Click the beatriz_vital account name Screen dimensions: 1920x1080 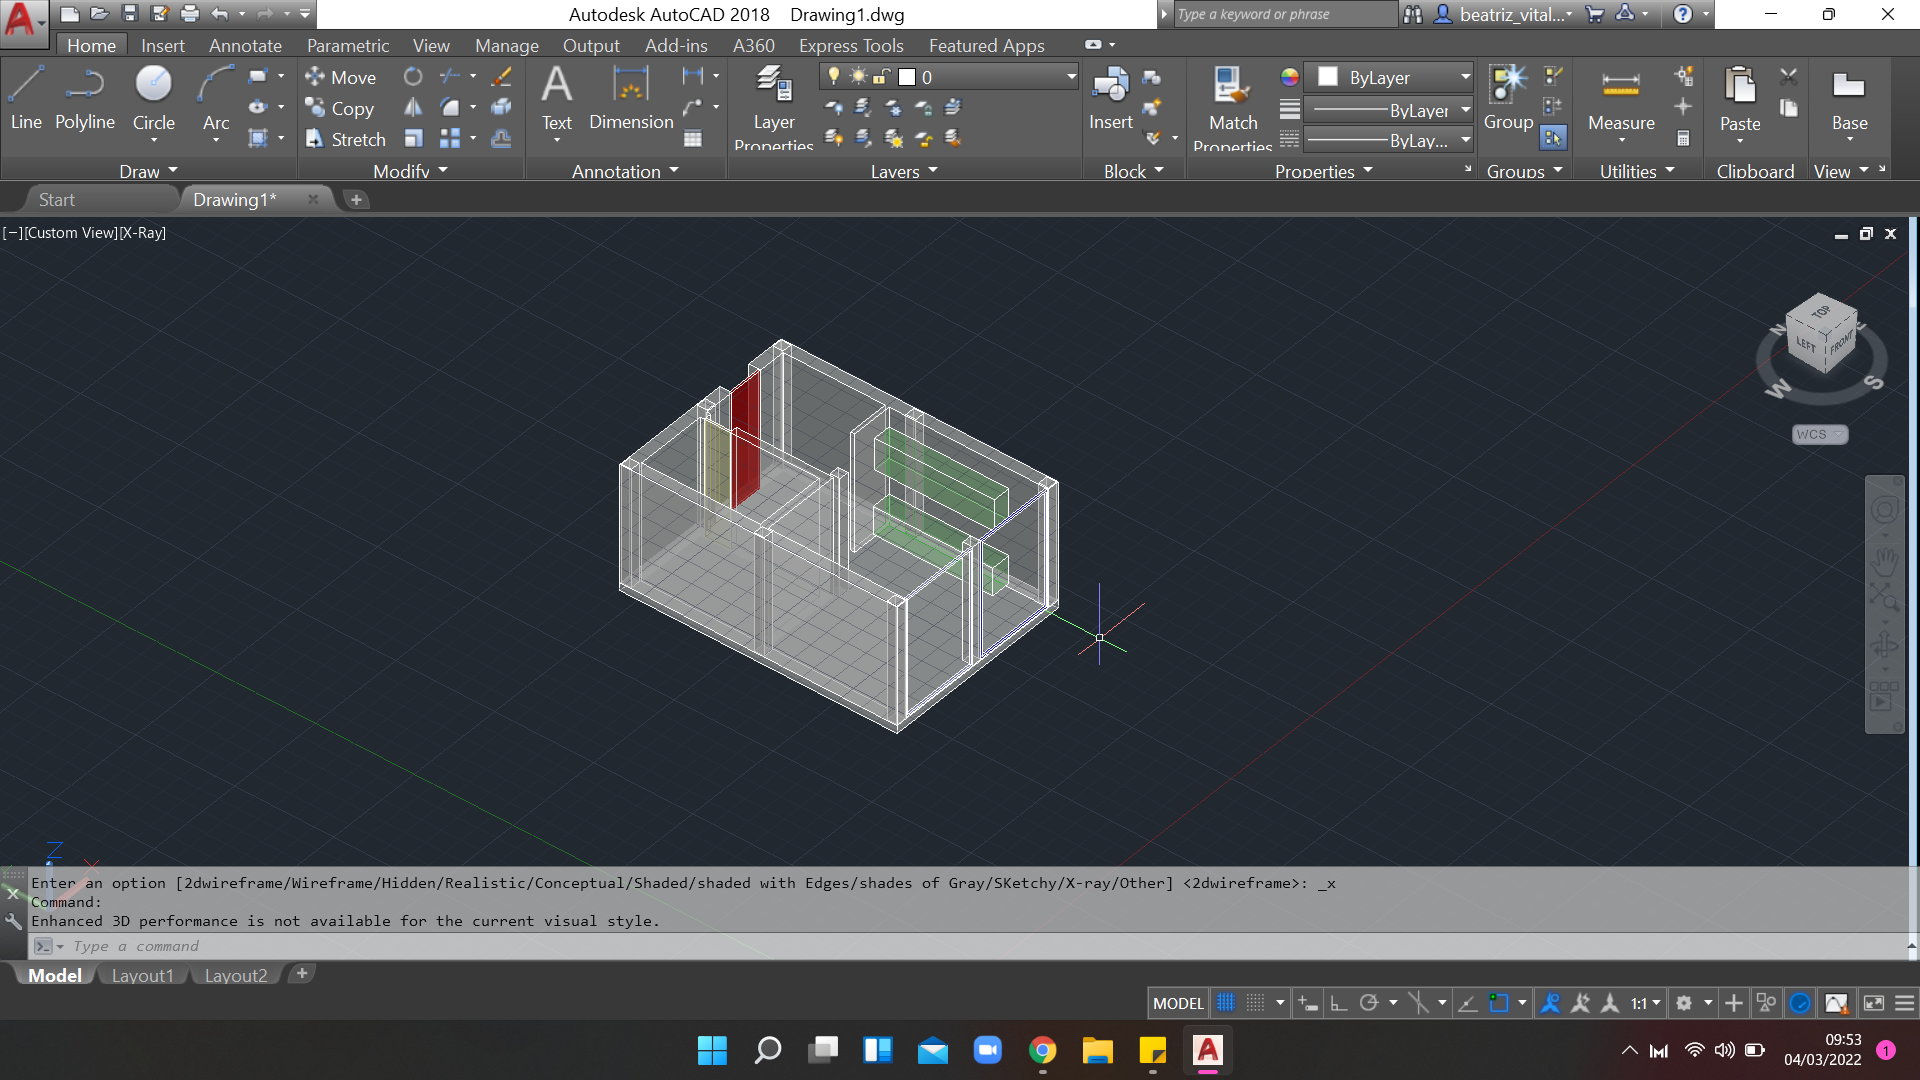(x=1512, y=14)
